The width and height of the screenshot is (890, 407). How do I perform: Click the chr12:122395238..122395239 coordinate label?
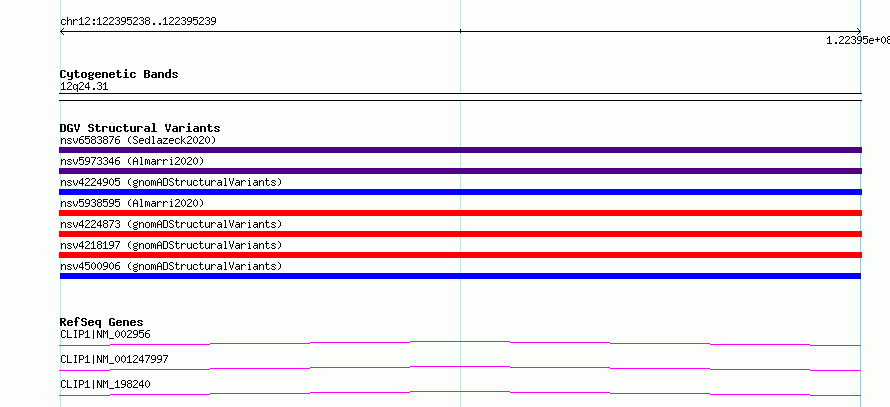(138, 22)
